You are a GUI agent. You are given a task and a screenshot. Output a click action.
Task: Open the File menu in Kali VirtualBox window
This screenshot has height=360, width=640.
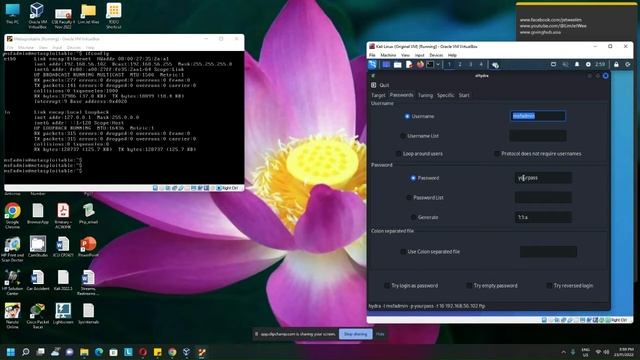pos(372,55)
